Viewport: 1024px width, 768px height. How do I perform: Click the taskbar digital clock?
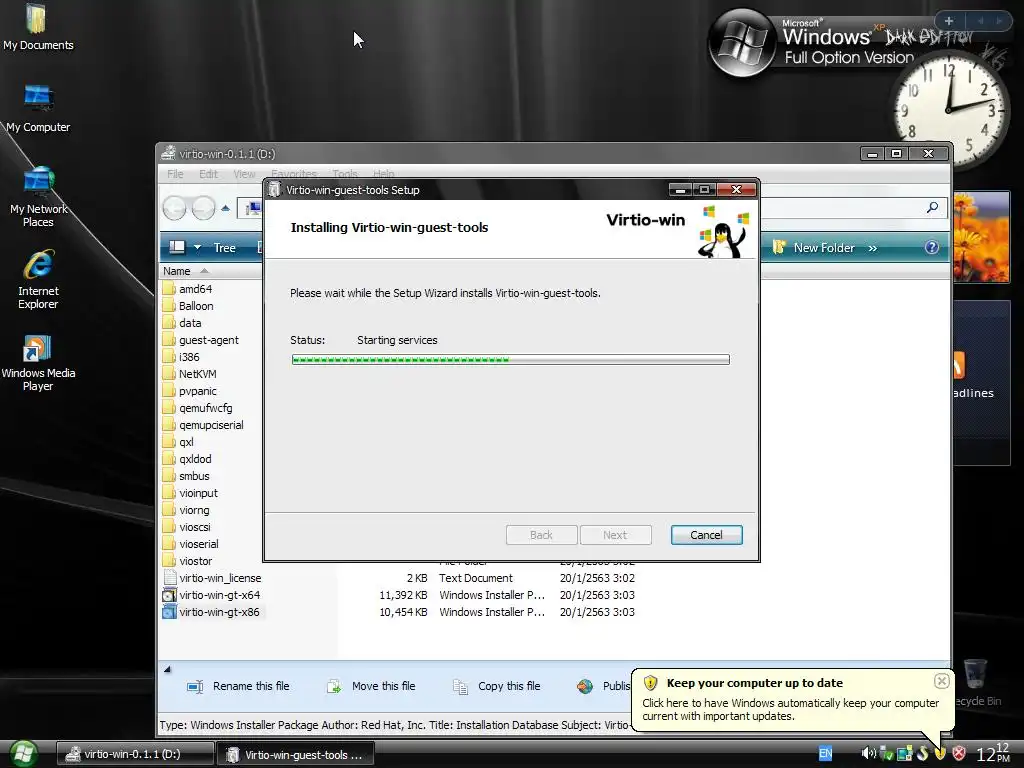click(993, 754)
